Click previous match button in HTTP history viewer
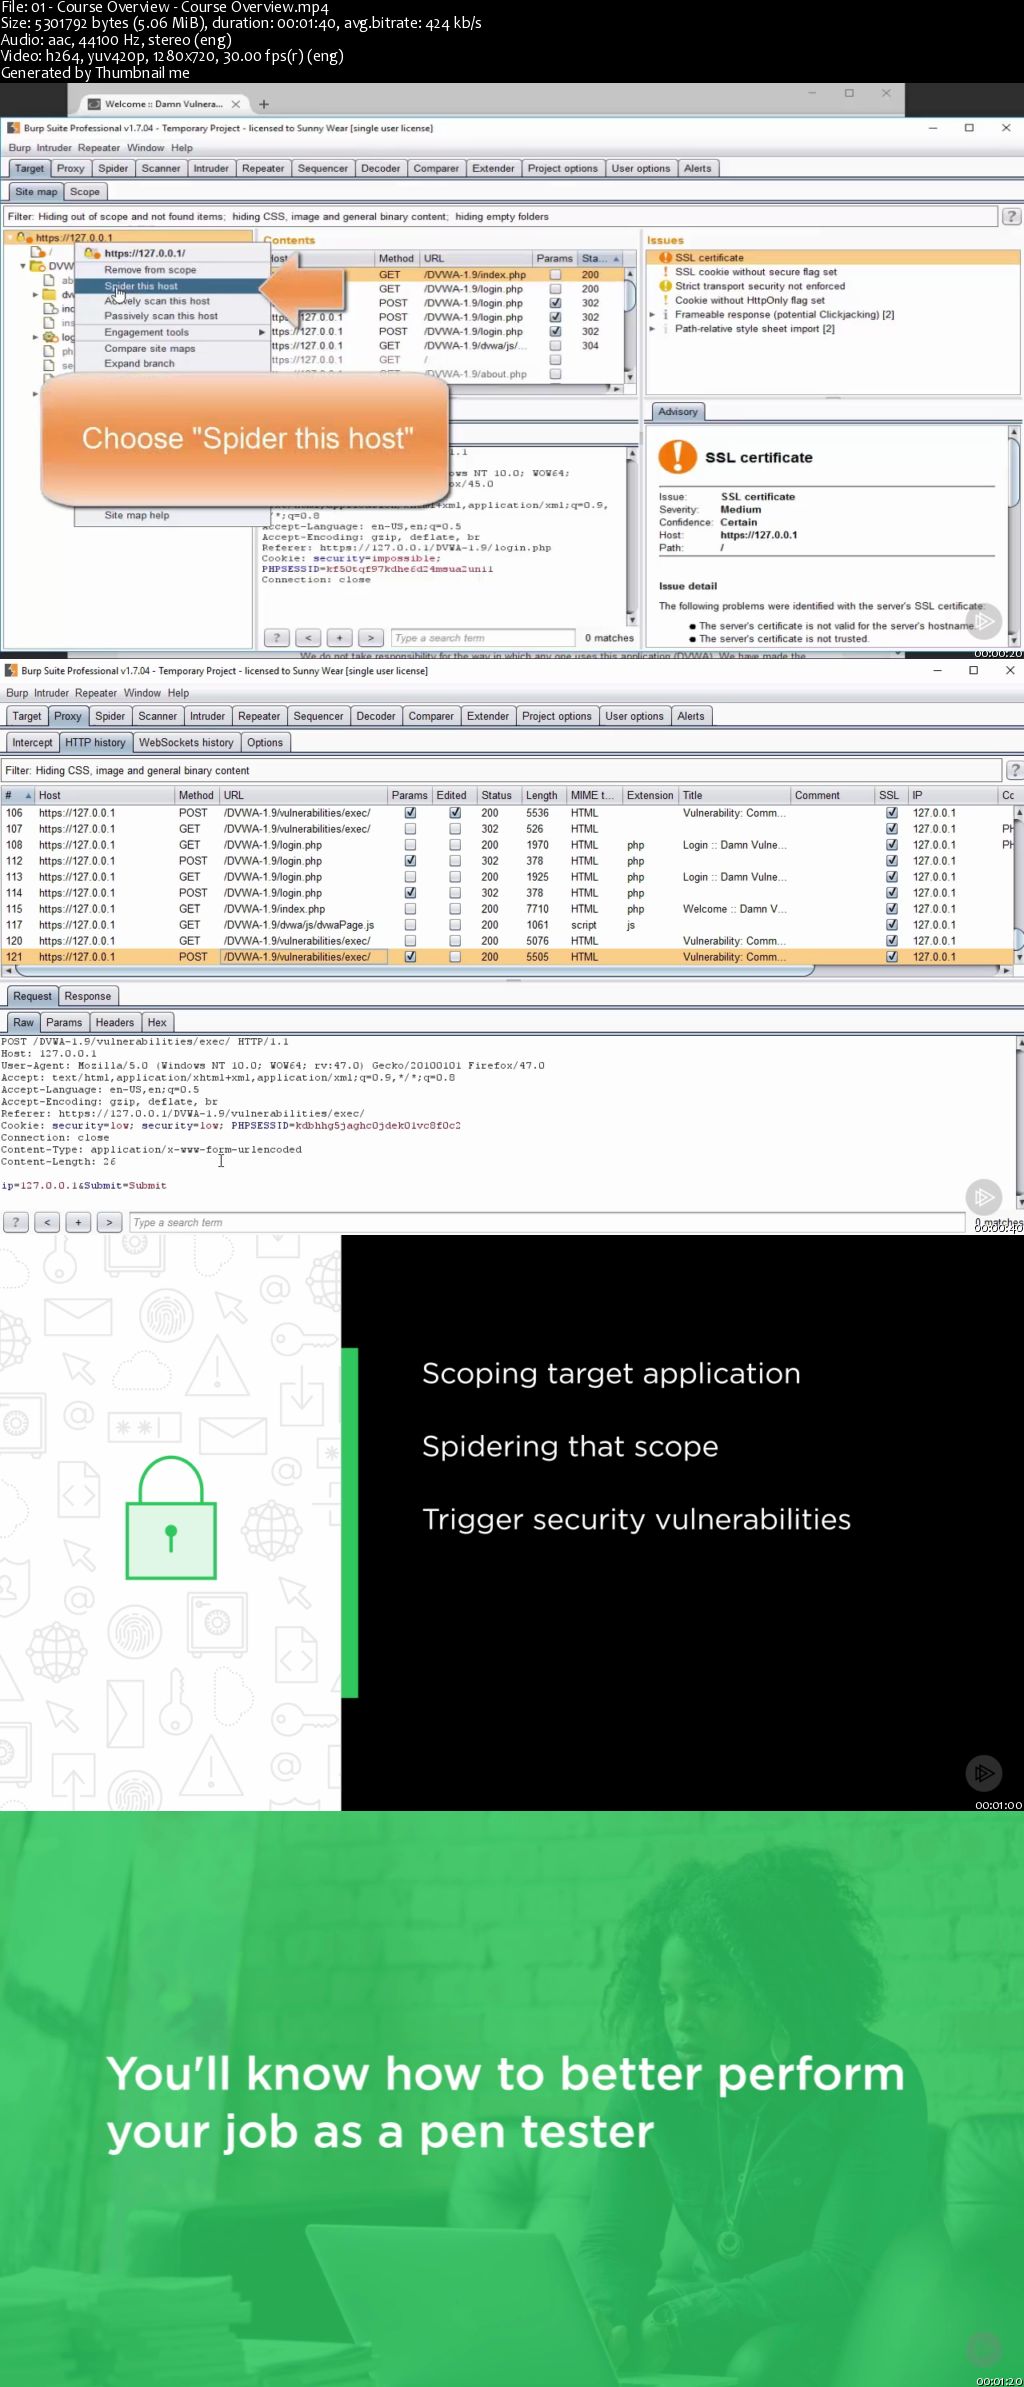 tap(47, 1222)
